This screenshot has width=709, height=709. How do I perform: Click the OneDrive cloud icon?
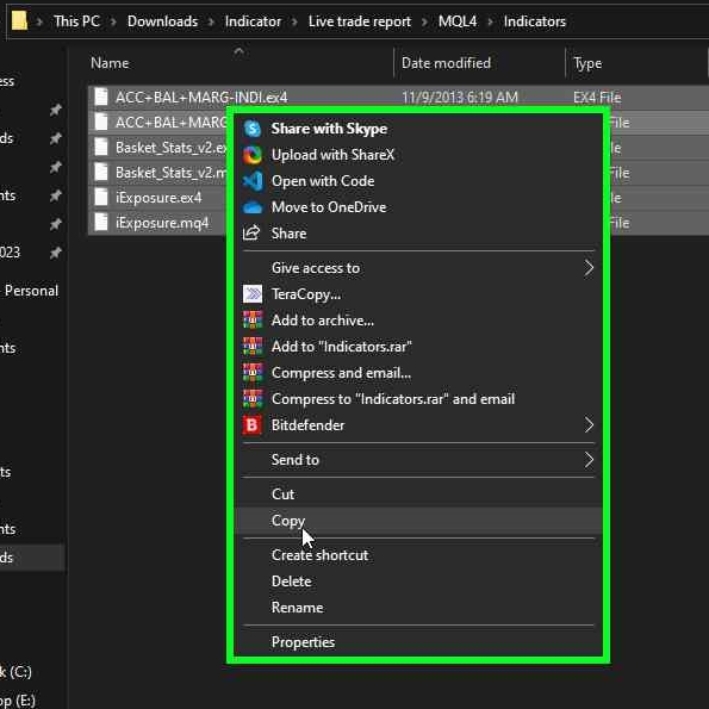pos(252,208)
